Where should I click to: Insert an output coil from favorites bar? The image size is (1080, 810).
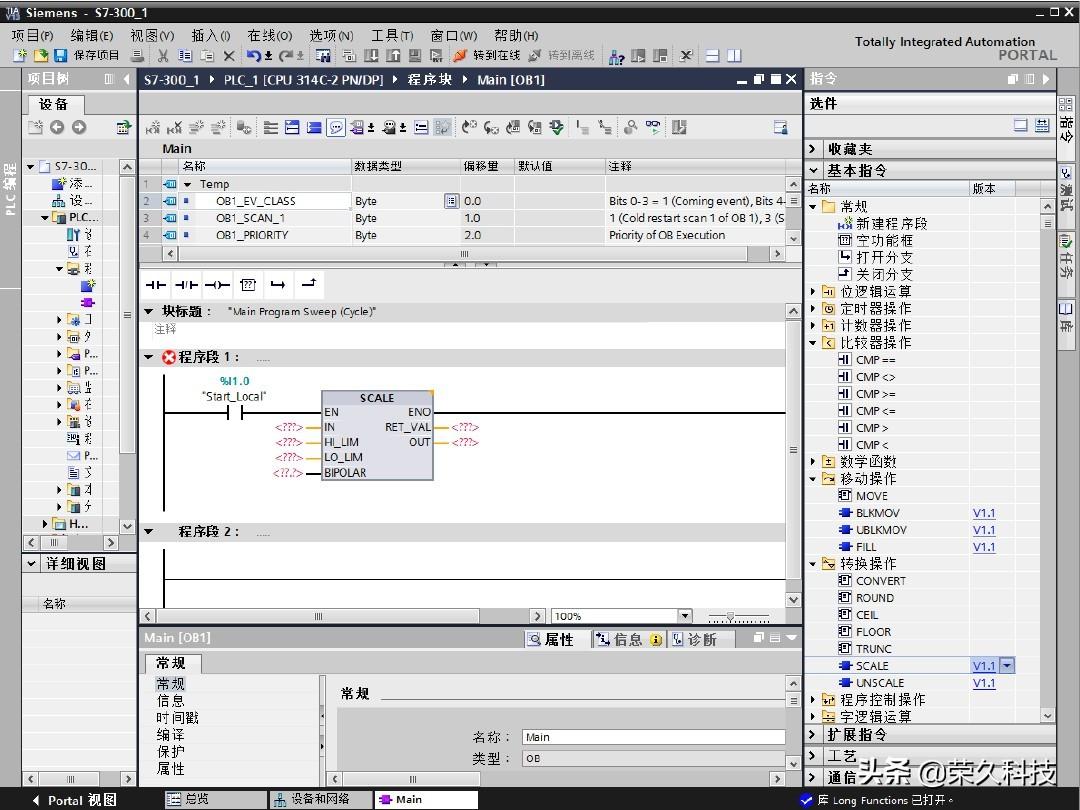click(217, 285)
